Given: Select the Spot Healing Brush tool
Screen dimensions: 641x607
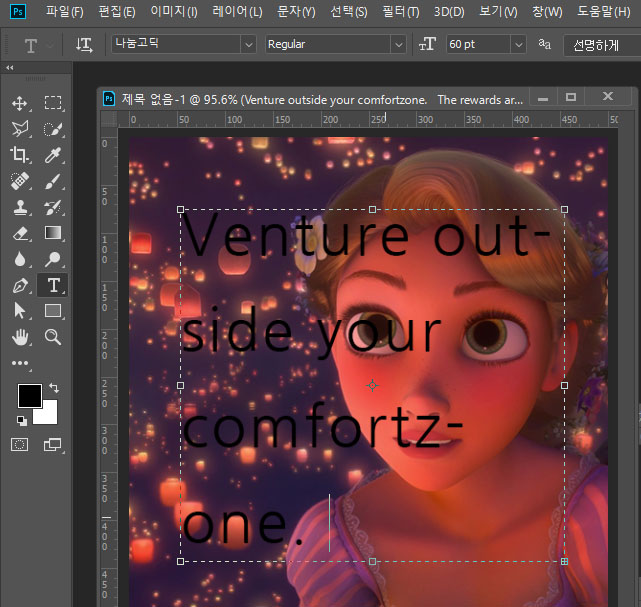Looking at the screenshot, I should 20,181.
